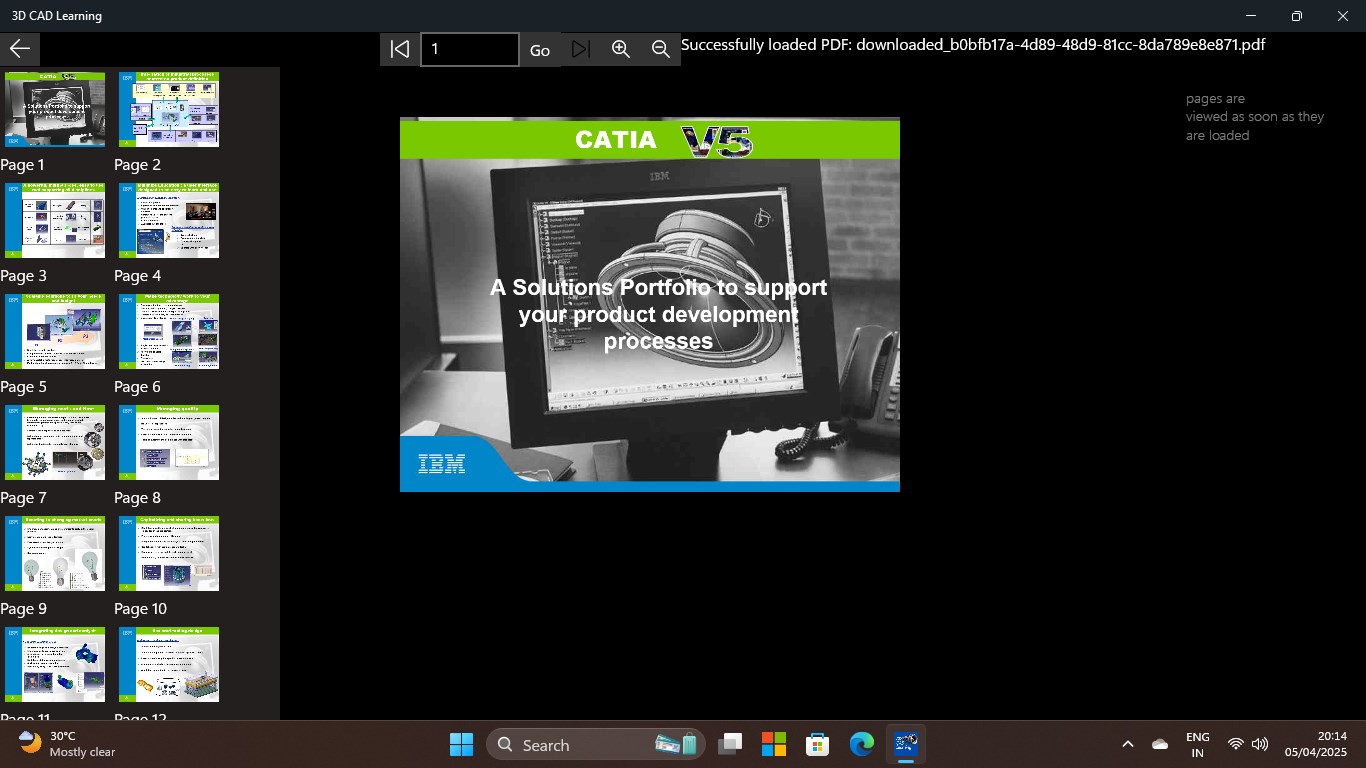
Task: Open Page 7 thumbnail
Action: point(55,442)
